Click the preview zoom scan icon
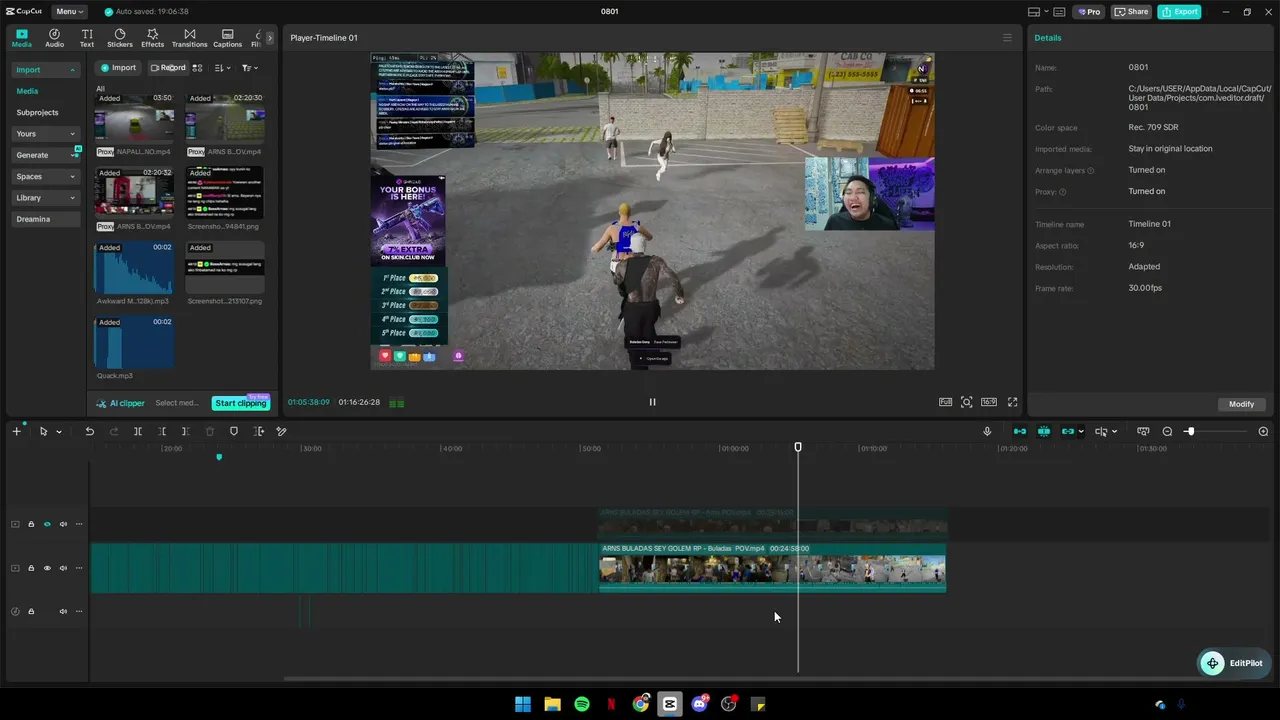1280x720 pixels. (966, 402)
